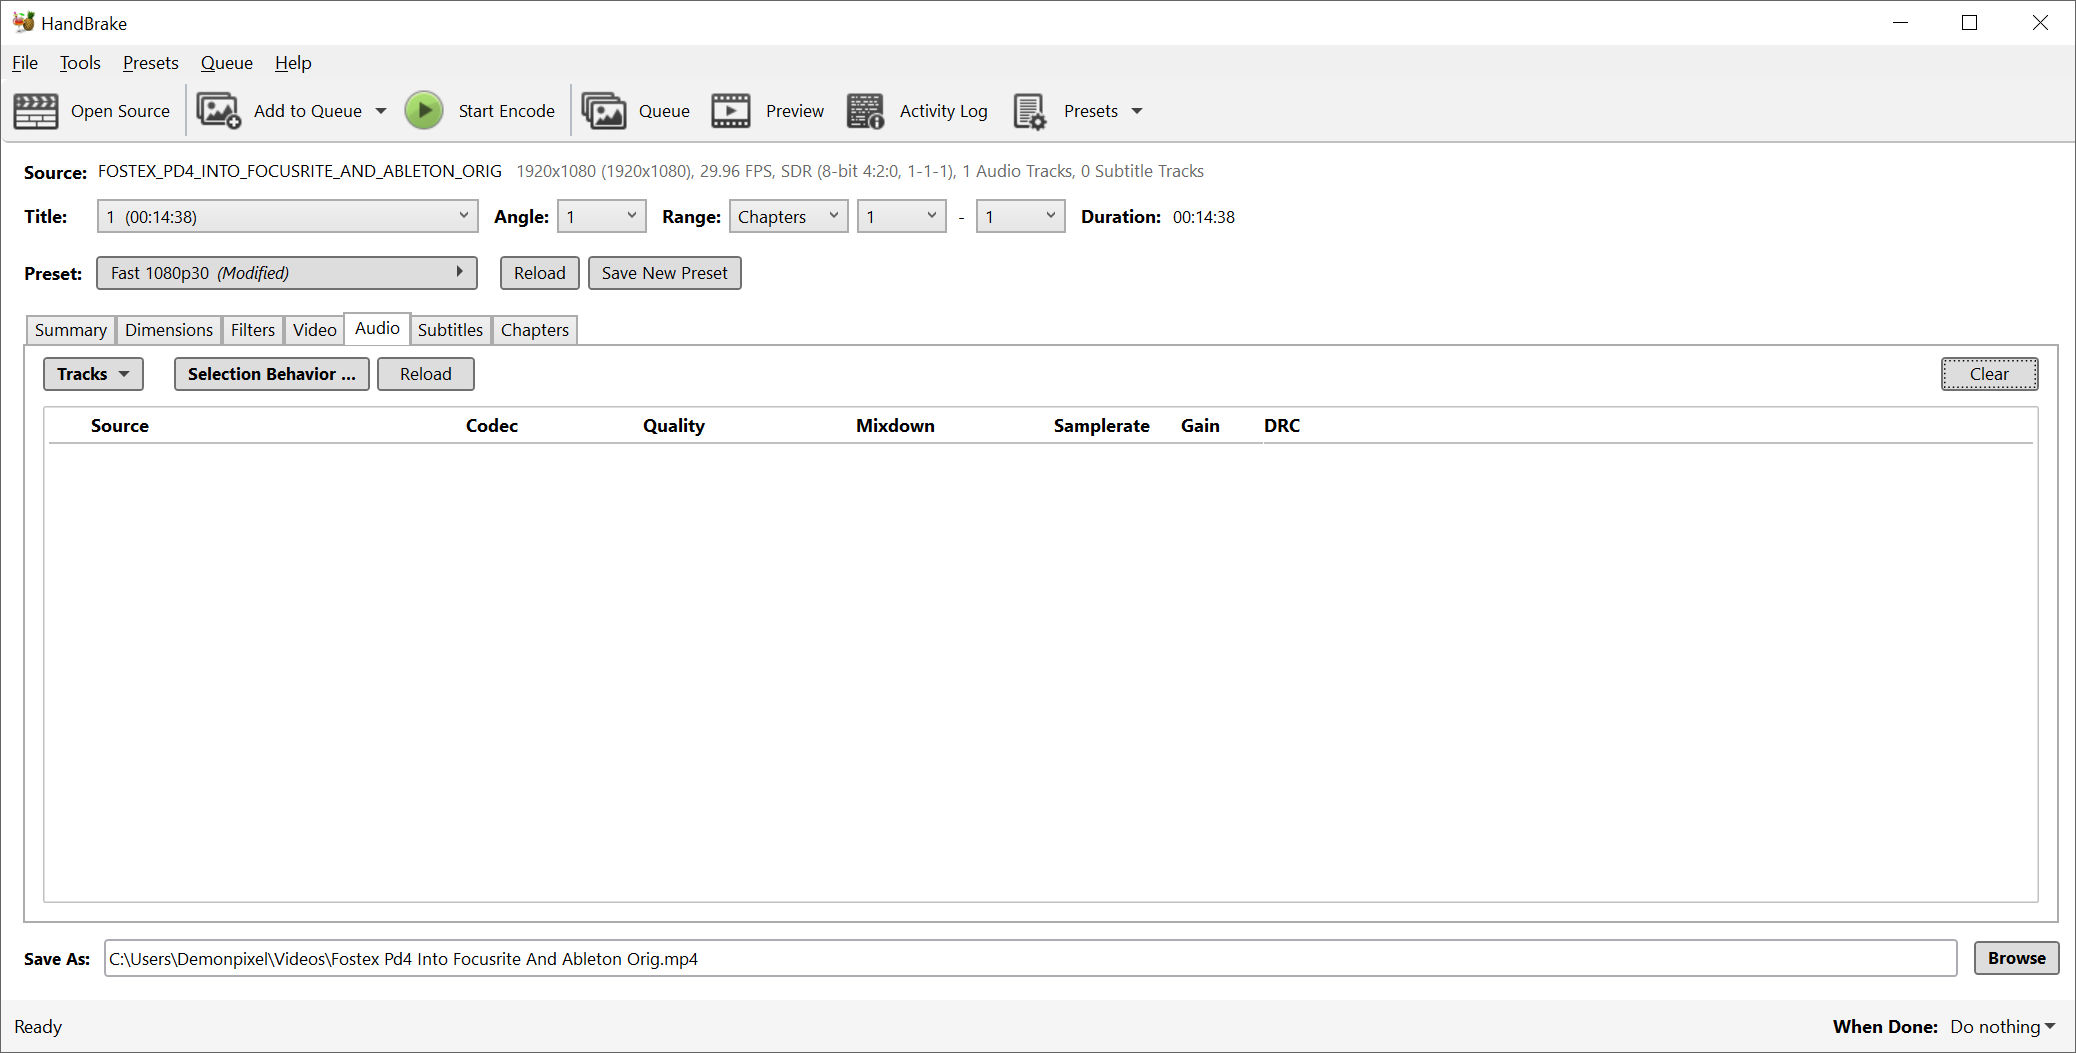Open the File menu
This screenshot has width=2076, height=1053.
pyautogui.click(x=25, y=63)
